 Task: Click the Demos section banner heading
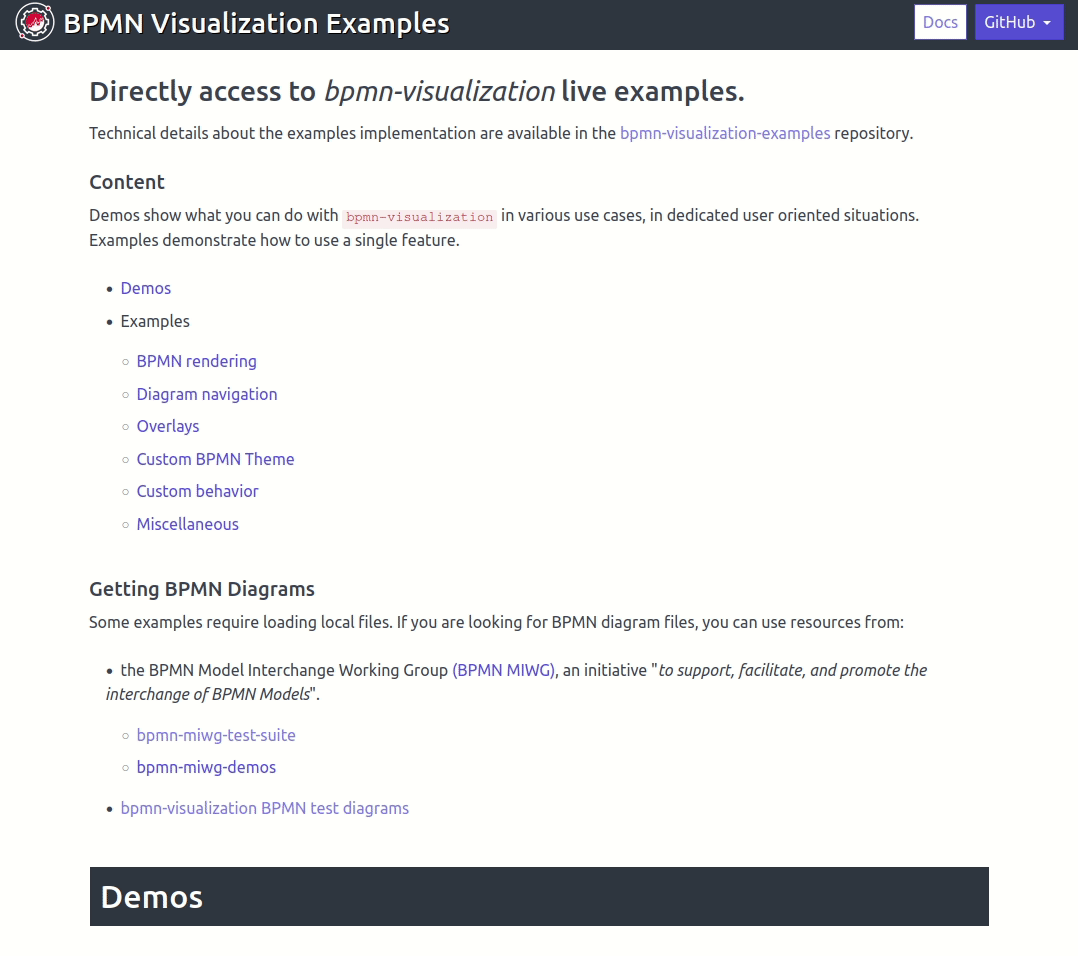pyautogui.click(x=151, y=897)
